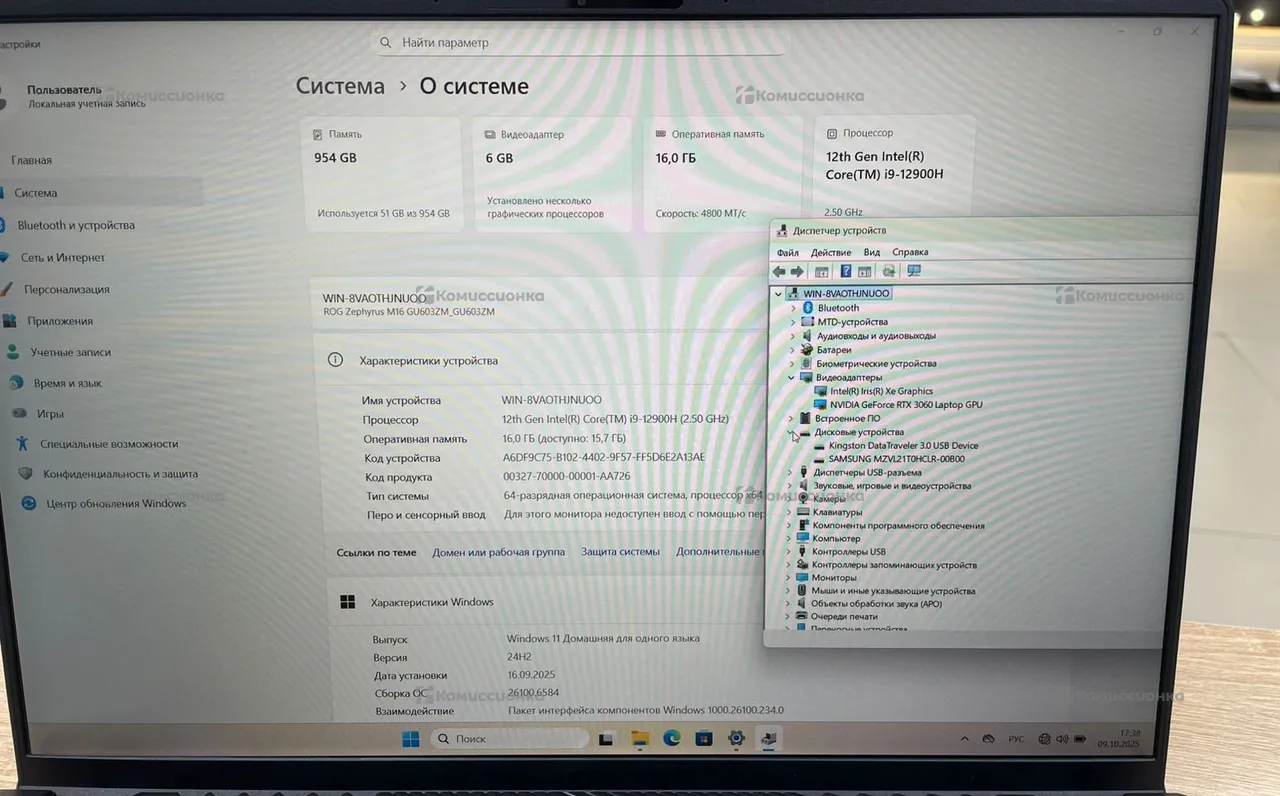Open Центр обновления Windows in sidebar
This screenshot has width=1280, height=796.
pos(116,504)
